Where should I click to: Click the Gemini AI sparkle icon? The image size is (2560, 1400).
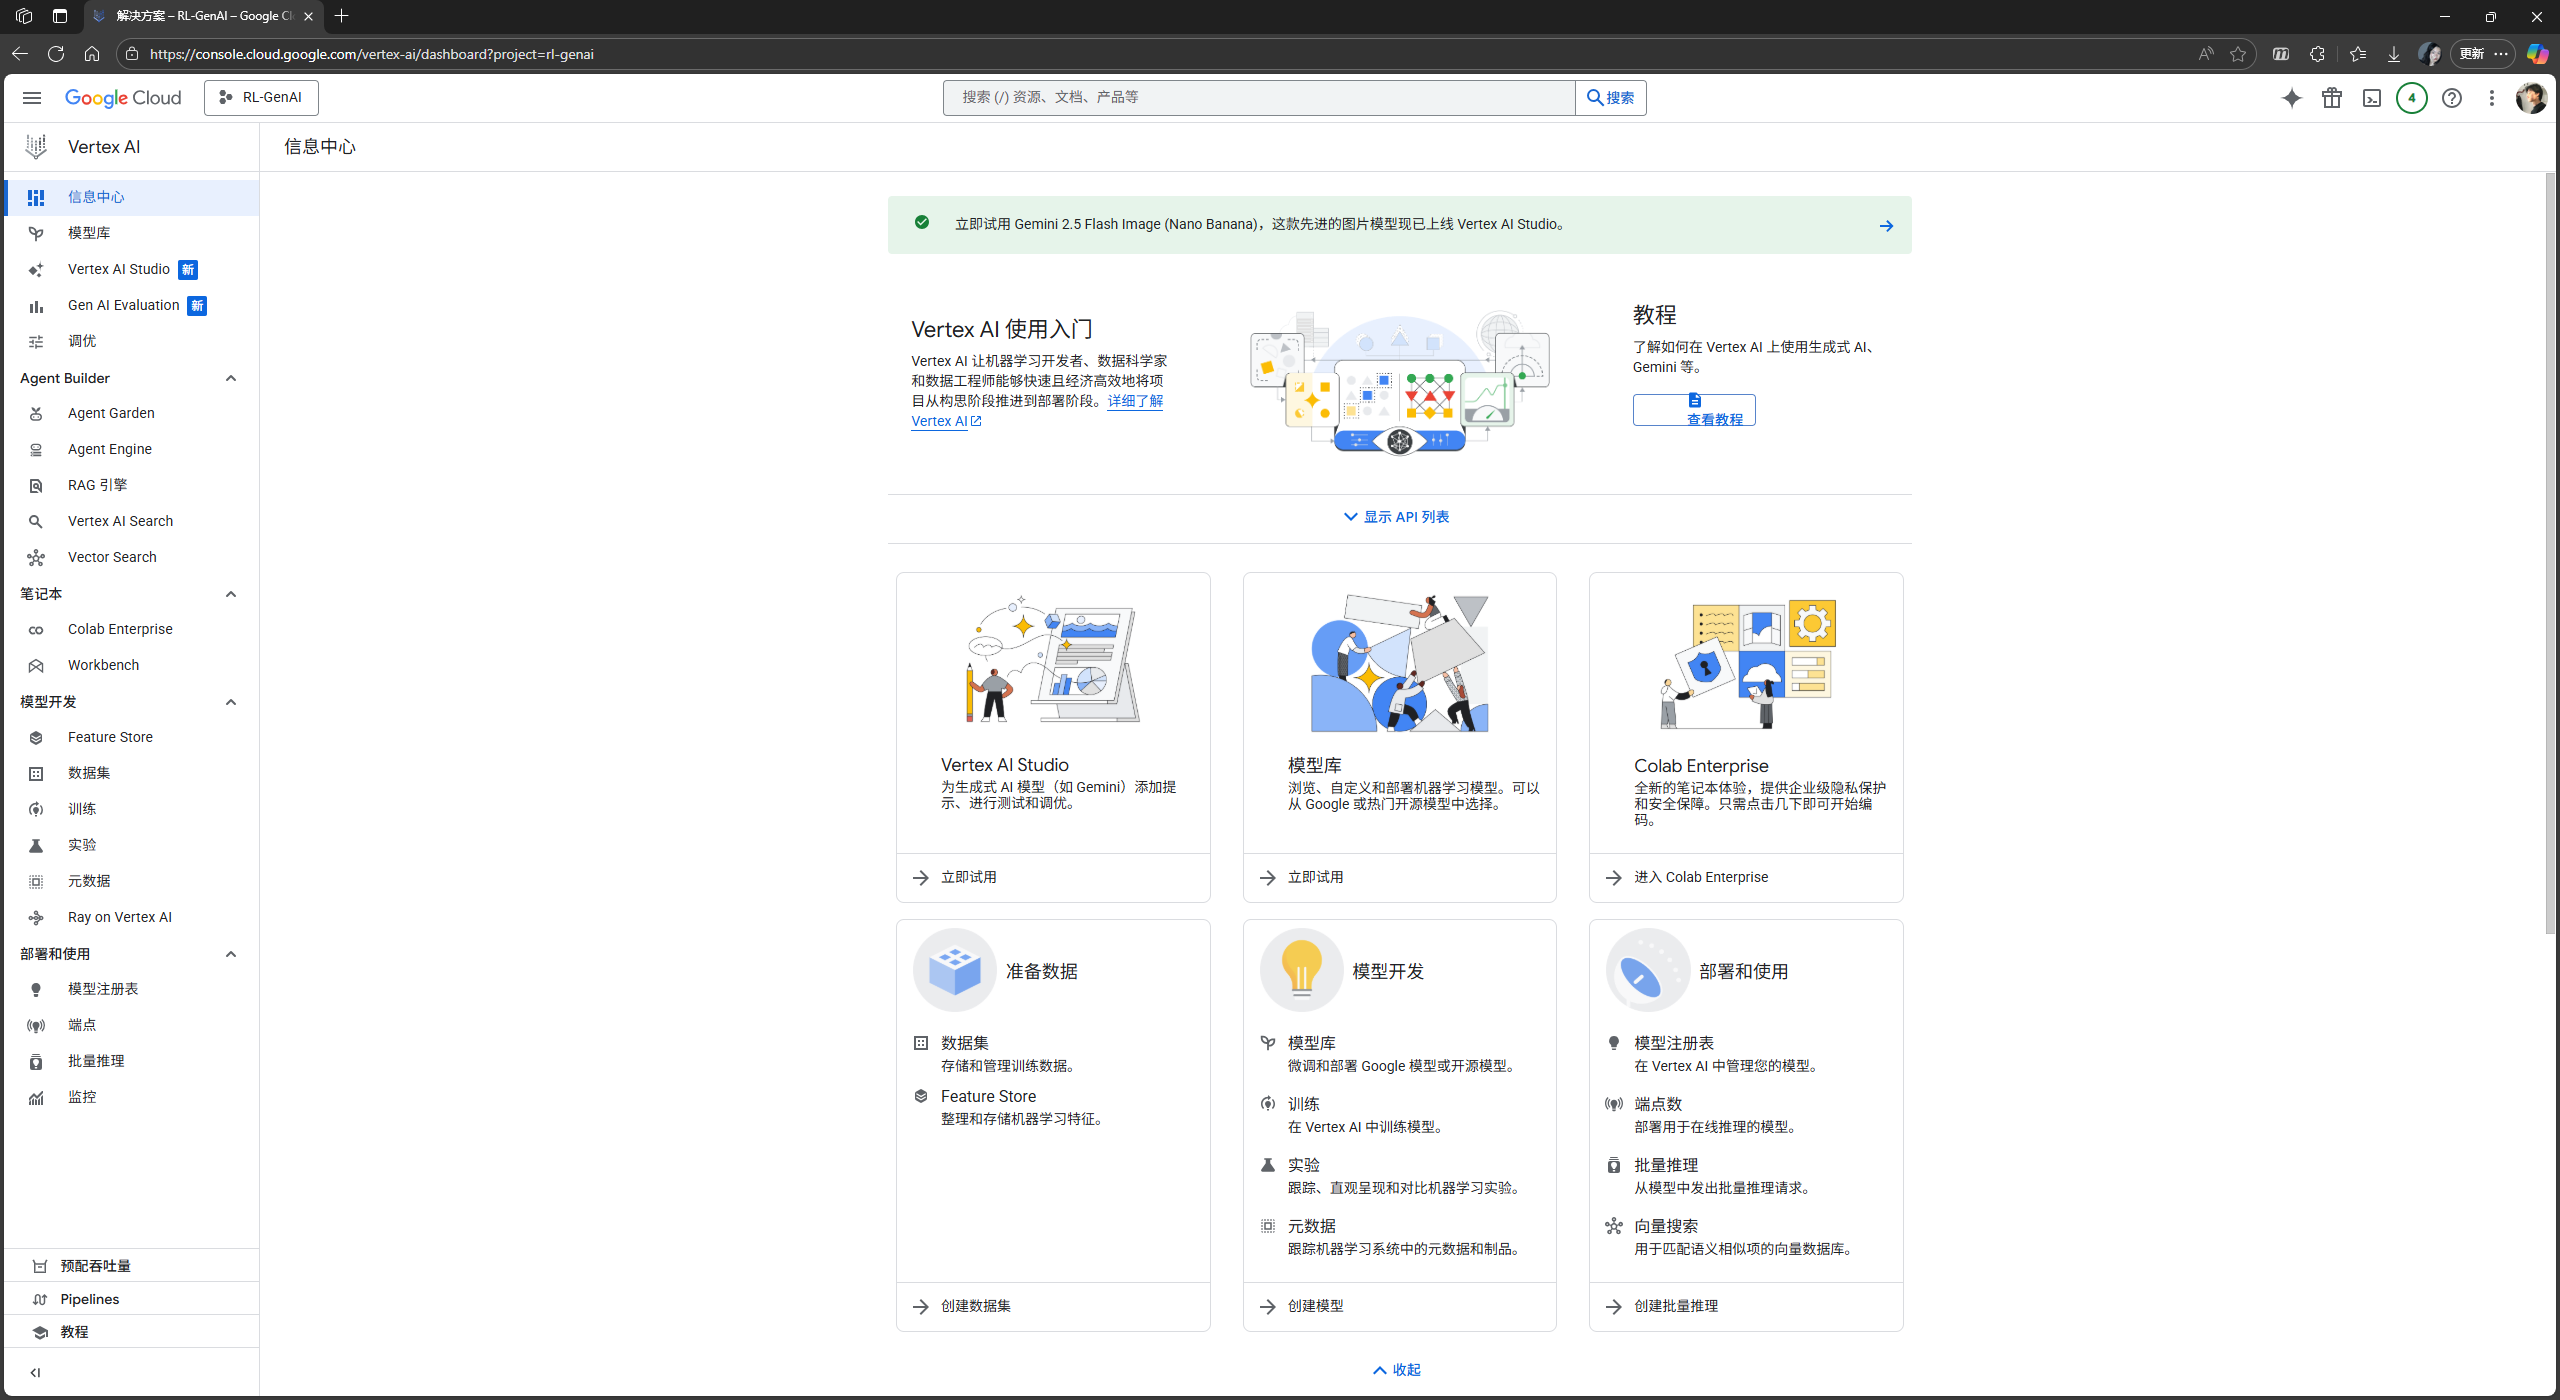coord(2291,98)
